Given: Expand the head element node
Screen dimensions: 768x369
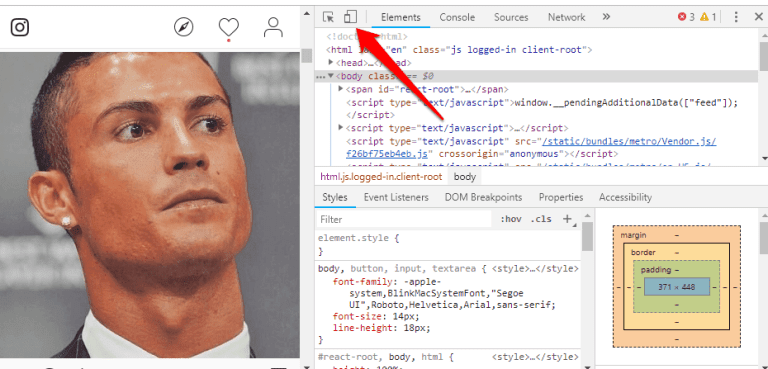Looking at the screenshot, I should (332, 63).
